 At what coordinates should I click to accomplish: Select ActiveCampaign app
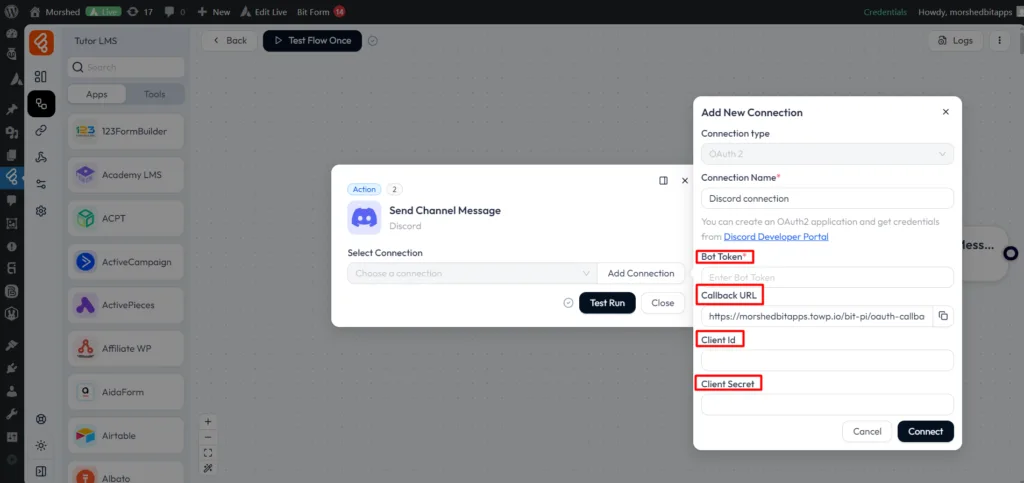point(126,262)
